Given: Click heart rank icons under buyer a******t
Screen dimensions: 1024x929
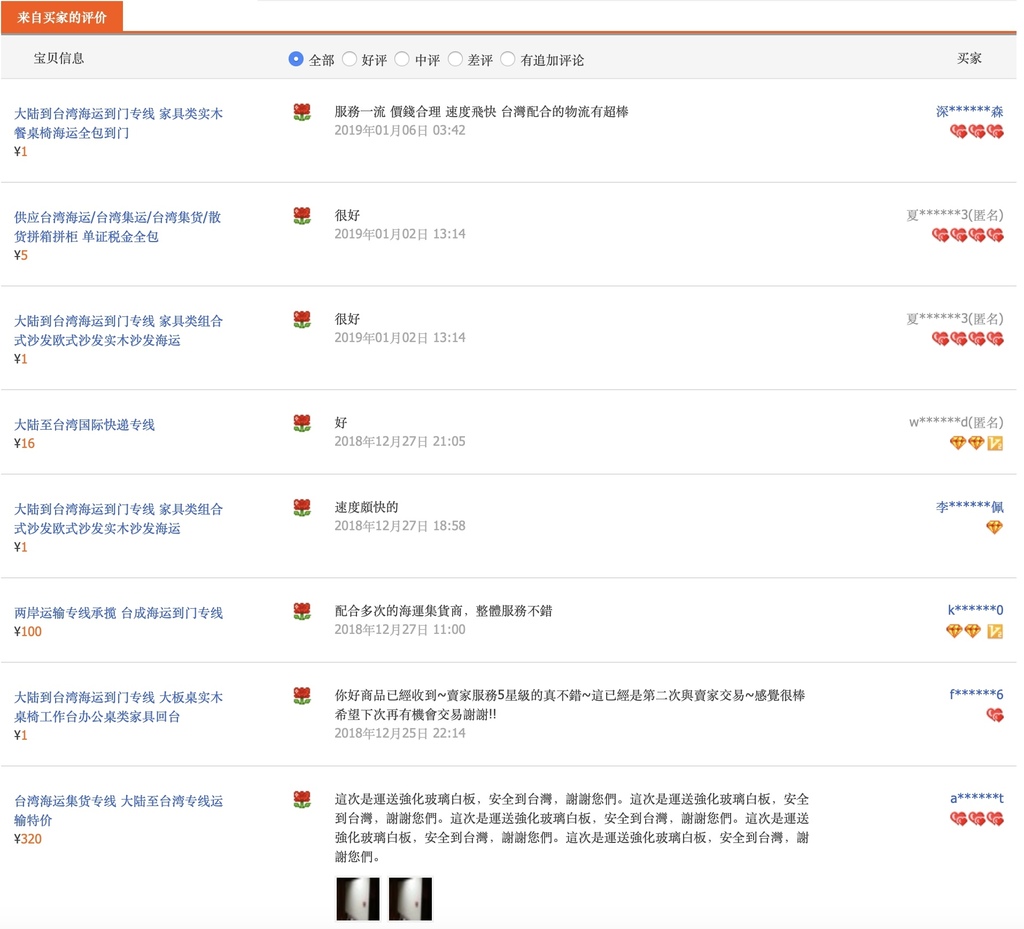Looking at the screenshot, I should (976, 819).
